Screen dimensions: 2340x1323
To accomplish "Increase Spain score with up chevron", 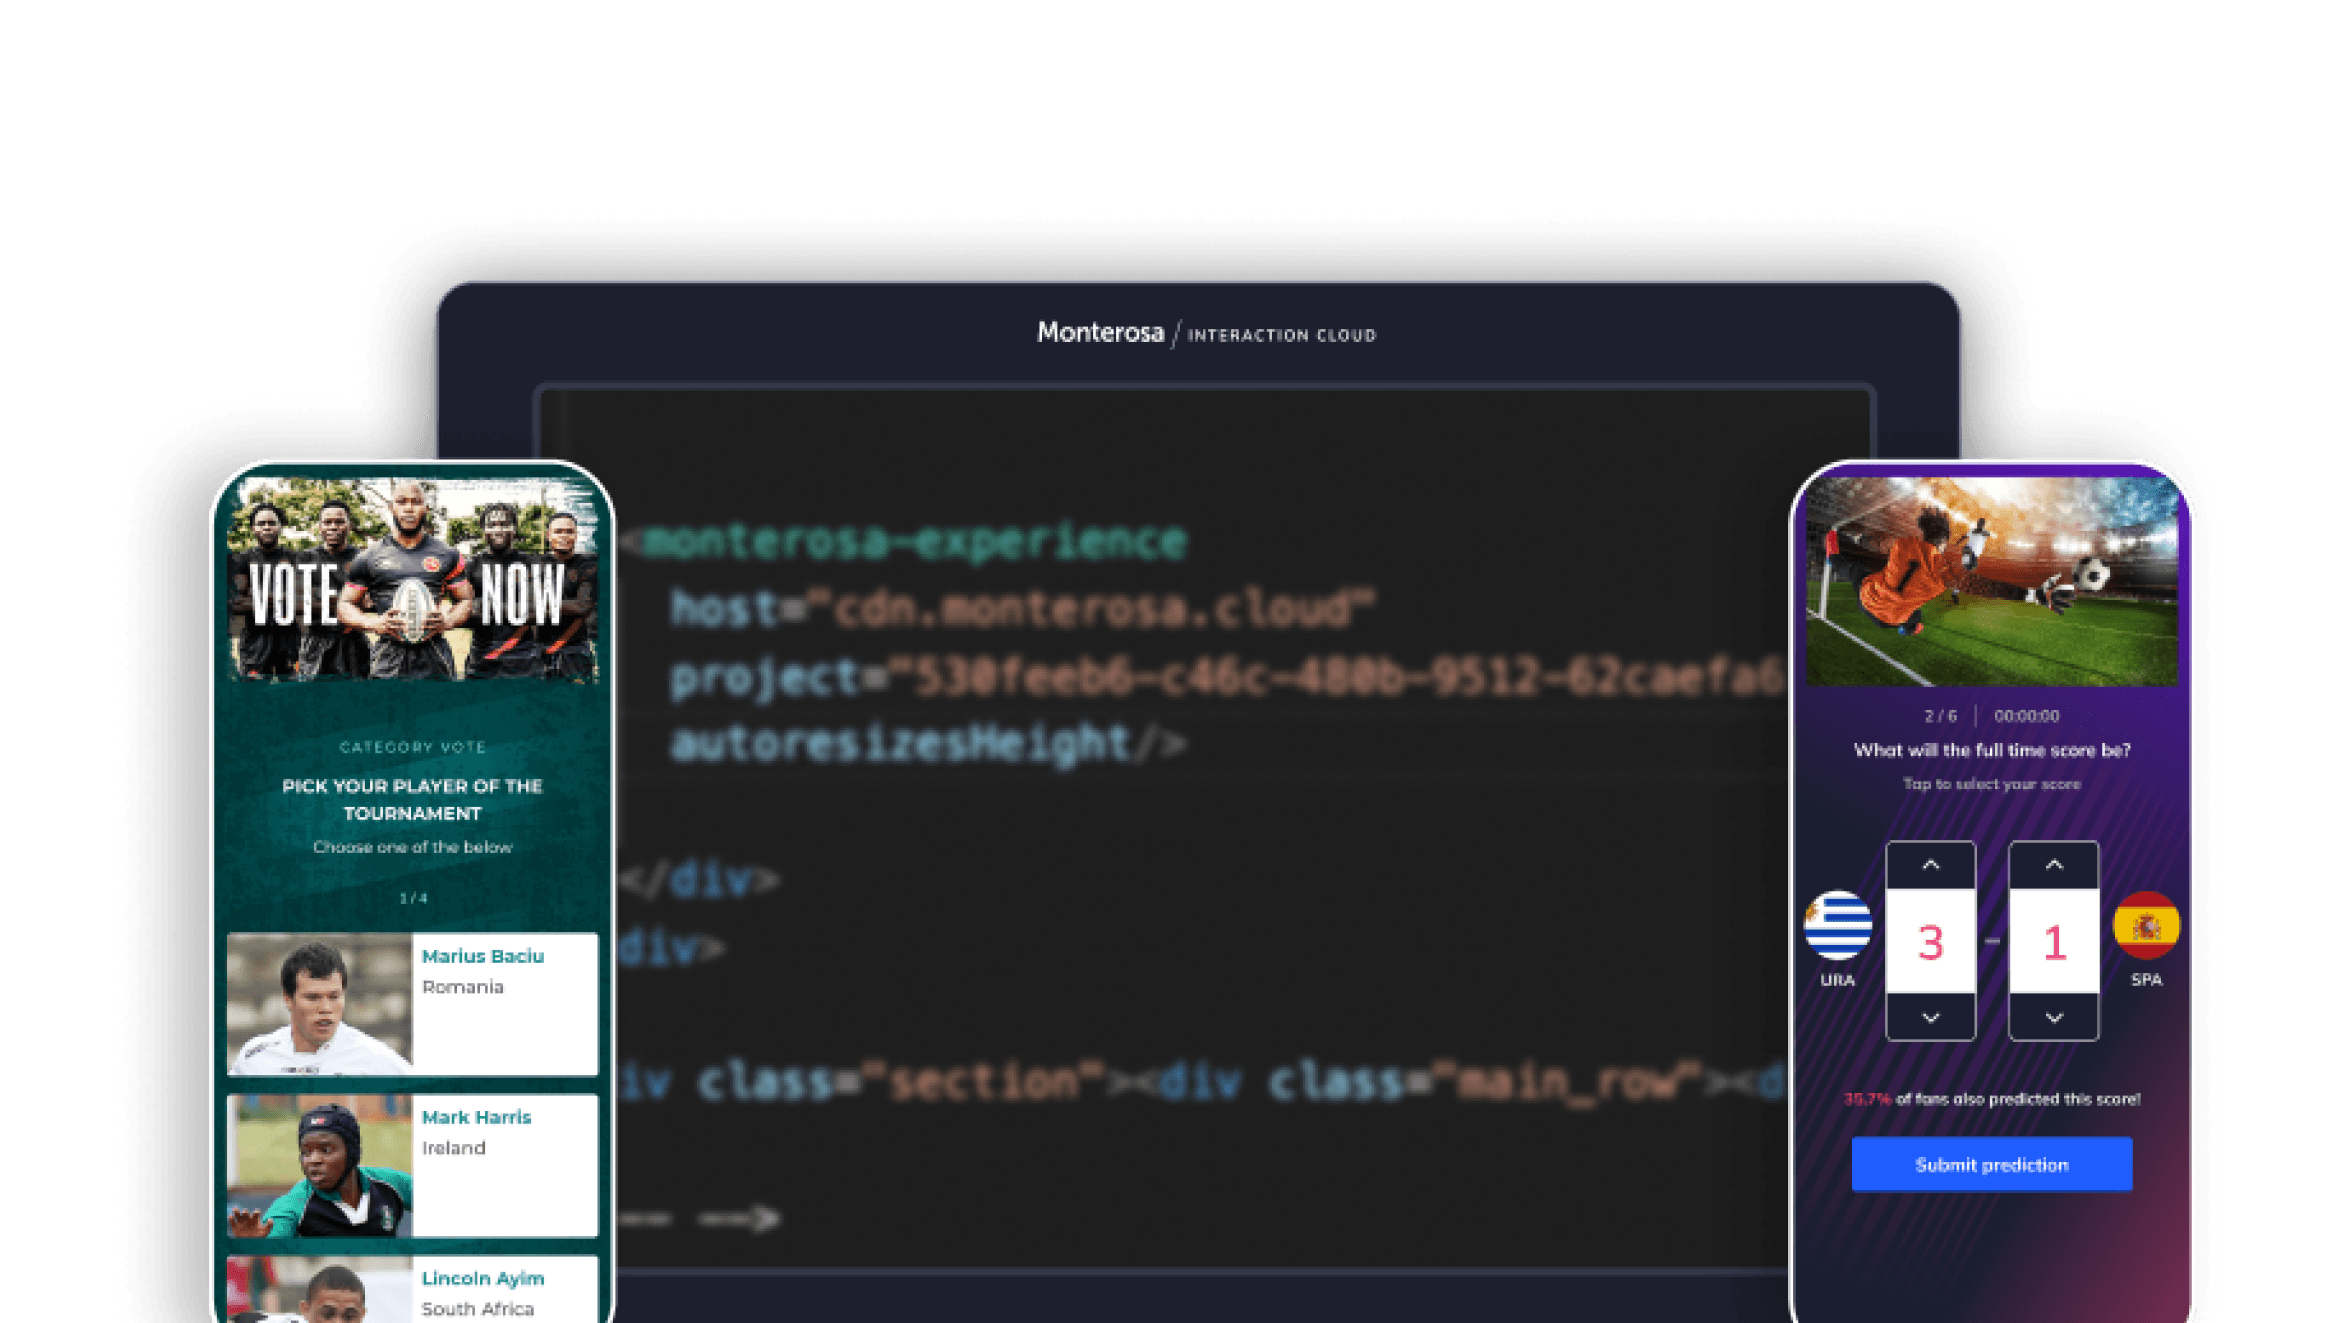I will (x=2053, y=865).
